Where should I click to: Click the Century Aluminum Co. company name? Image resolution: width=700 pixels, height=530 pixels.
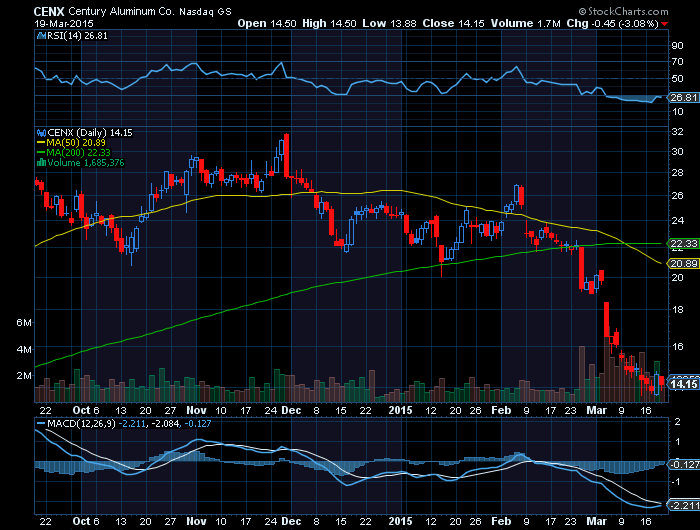point(121,11)
